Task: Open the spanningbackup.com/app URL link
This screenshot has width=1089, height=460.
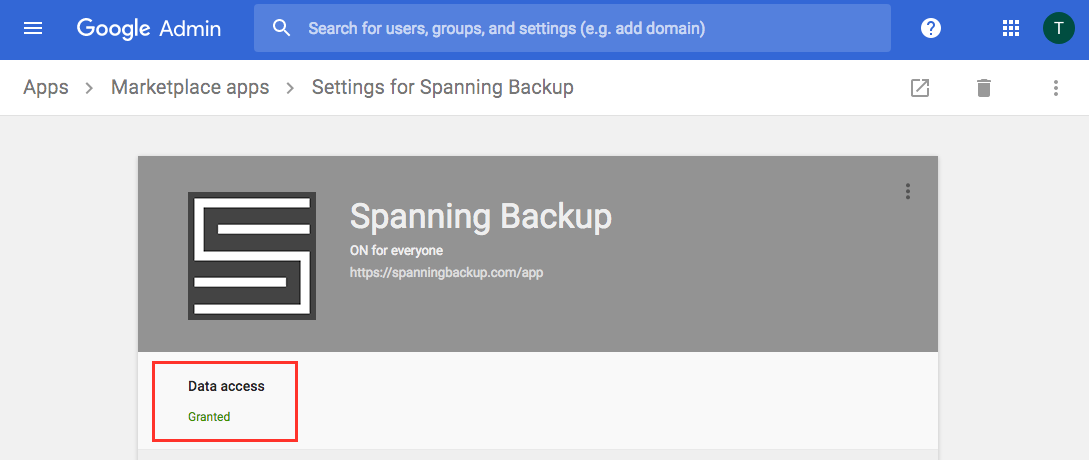Action: tap(447, 273)
